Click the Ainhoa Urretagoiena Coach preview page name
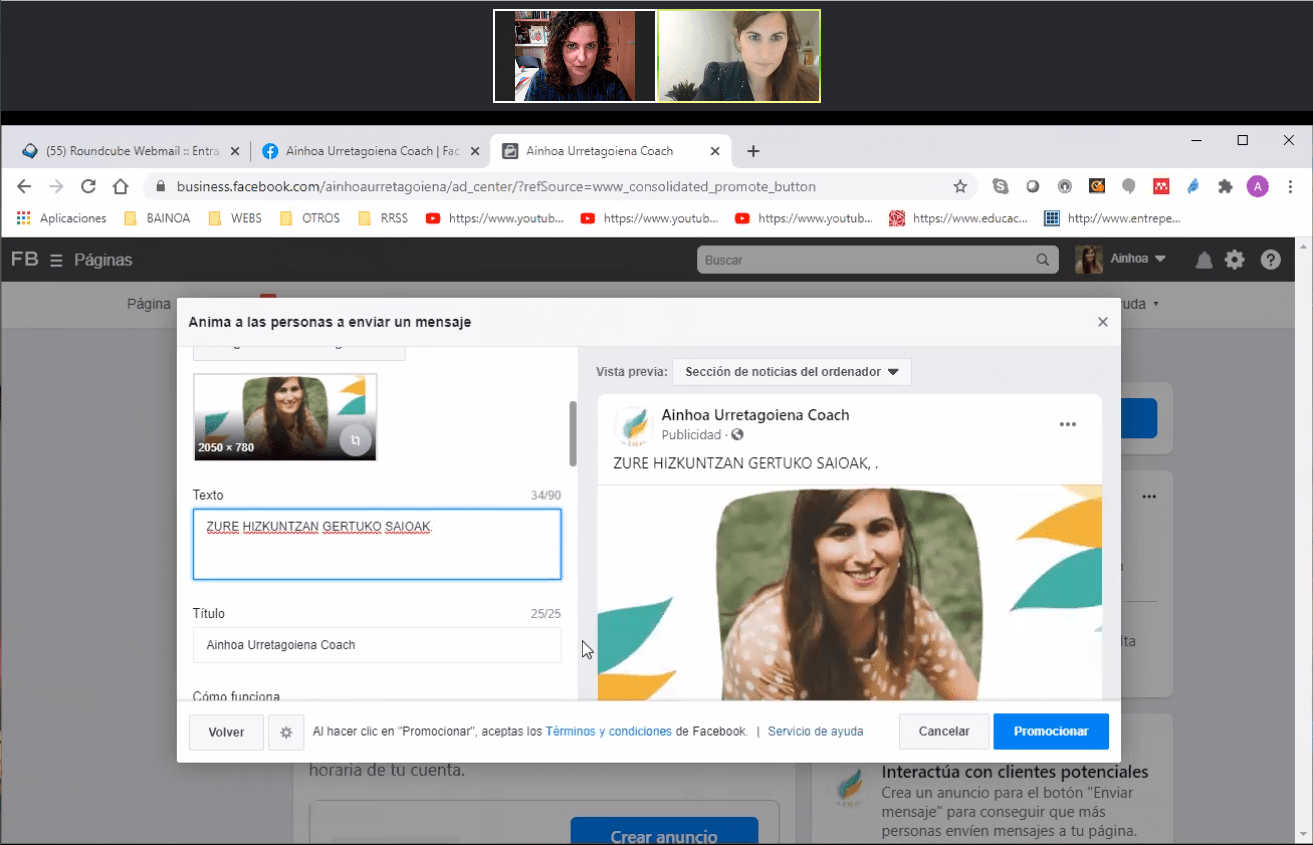The width and height of the screenshot is (1313, 845). coord(755,415)
